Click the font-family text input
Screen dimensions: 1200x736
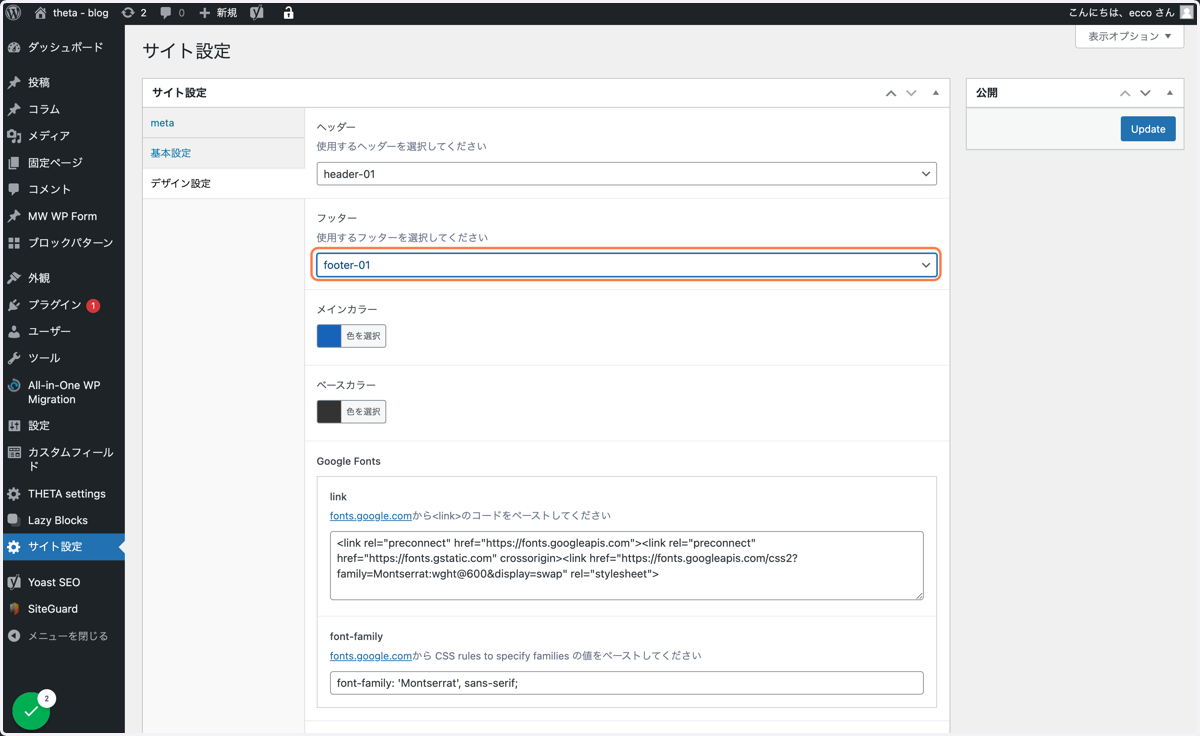pyautogui.click(x=627, y=683)
